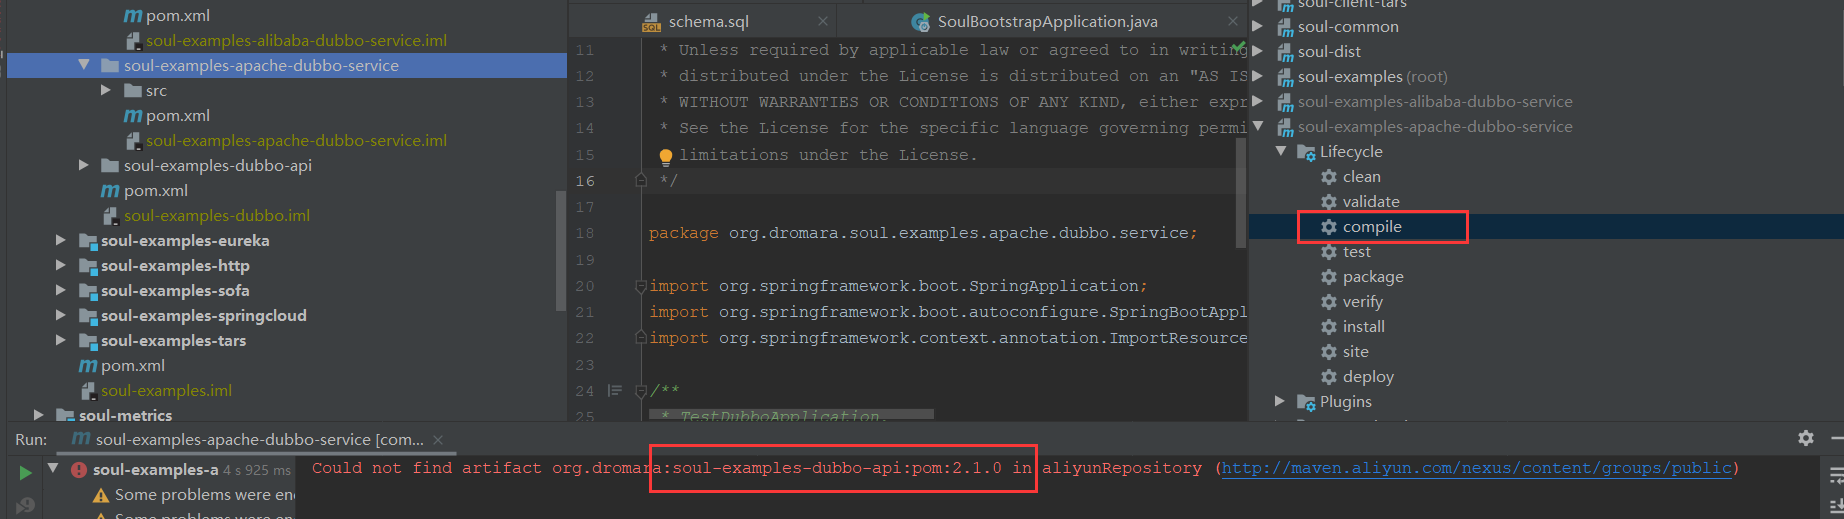Click the red error icon for soul-examples-a

(x=78, y=470)
